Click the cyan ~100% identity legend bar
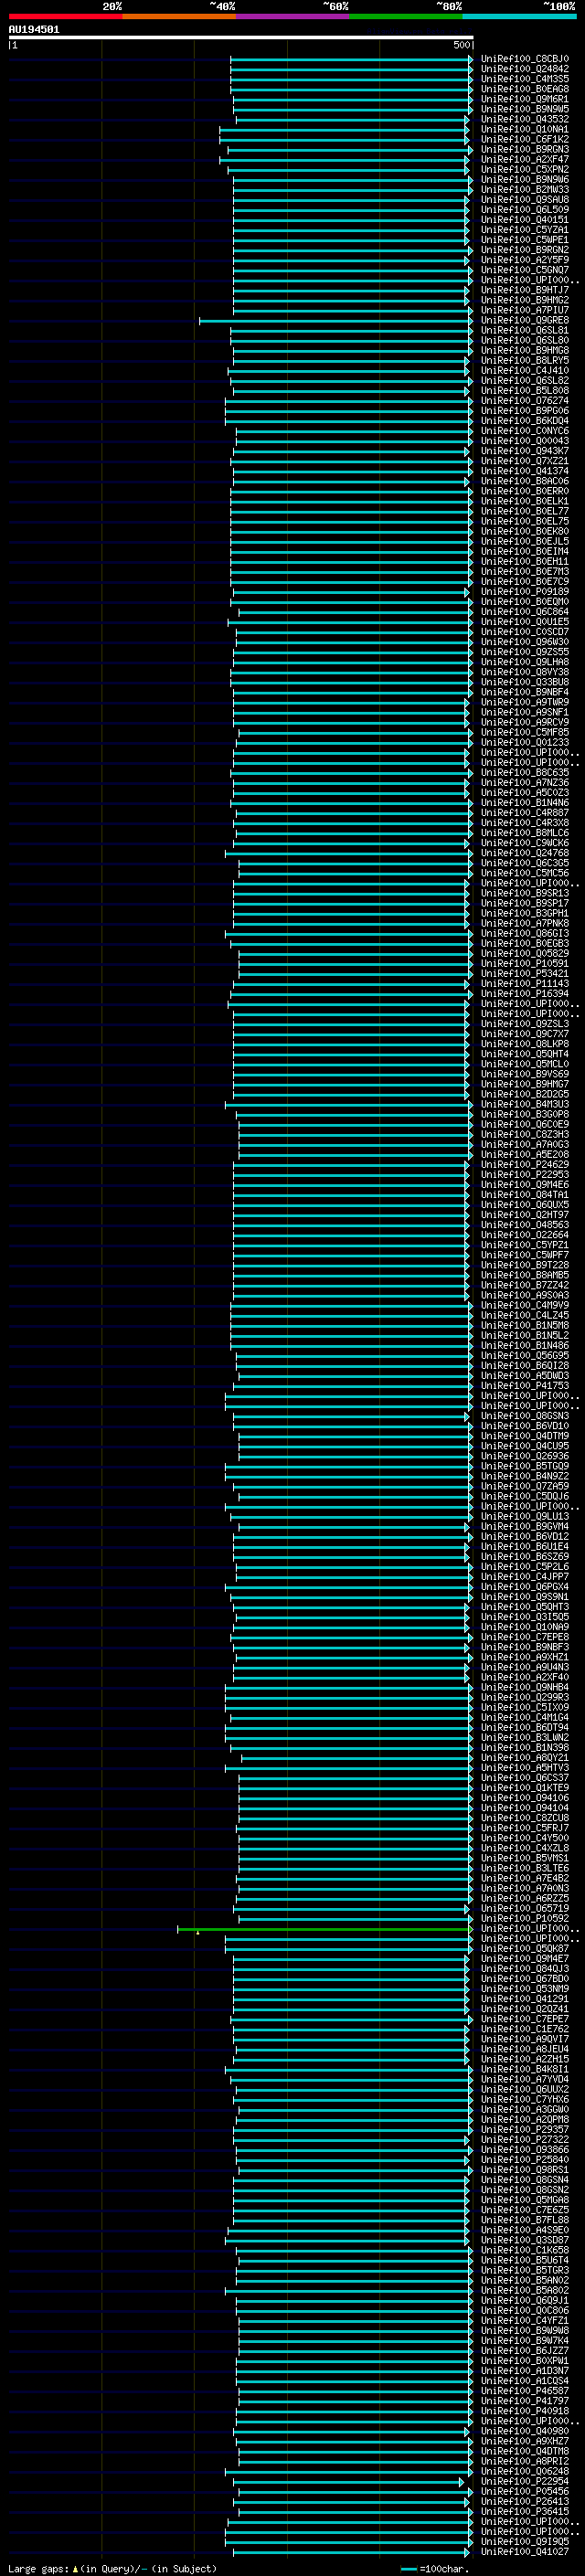Image resolution: width=585 pixels, height=2576 pixels. click(519, 16)
